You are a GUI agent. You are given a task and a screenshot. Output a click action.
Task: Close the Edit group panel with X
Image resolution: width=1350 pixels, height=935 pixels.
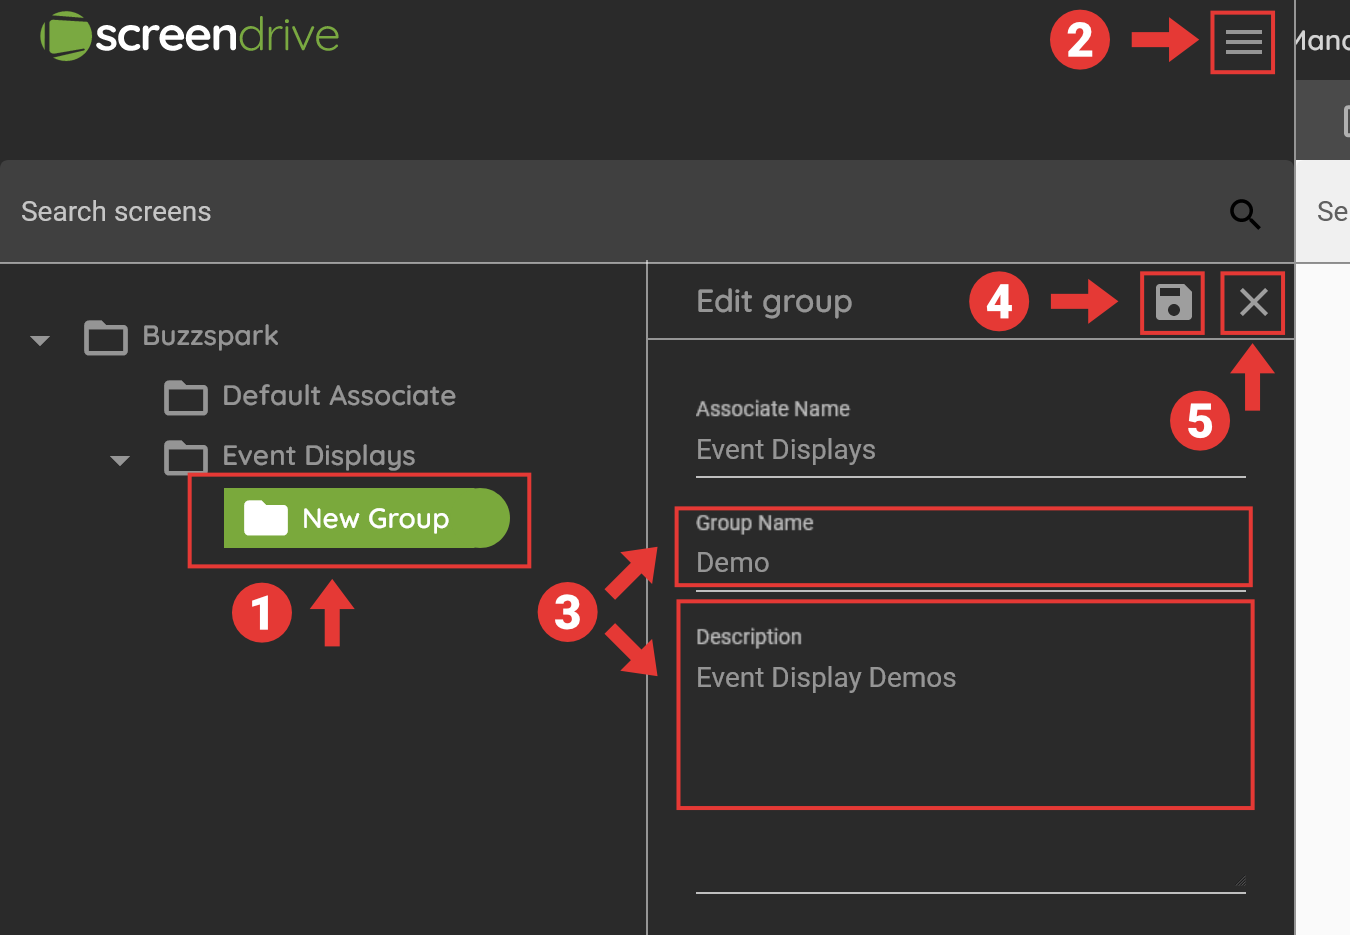(1253, 302)
